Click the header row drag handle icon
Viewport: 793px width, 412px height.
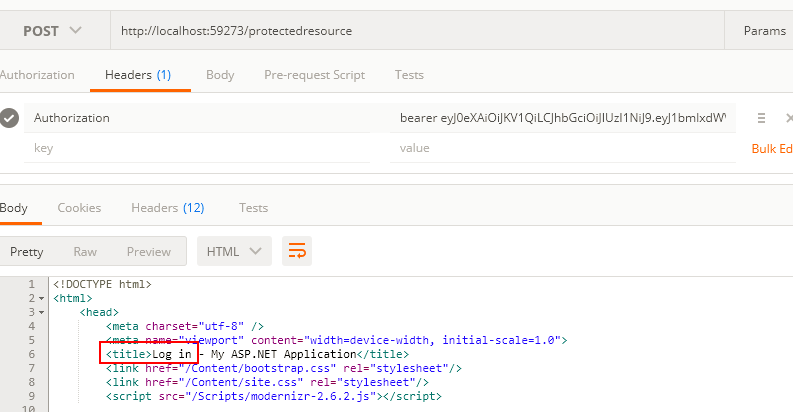point(761,118)
